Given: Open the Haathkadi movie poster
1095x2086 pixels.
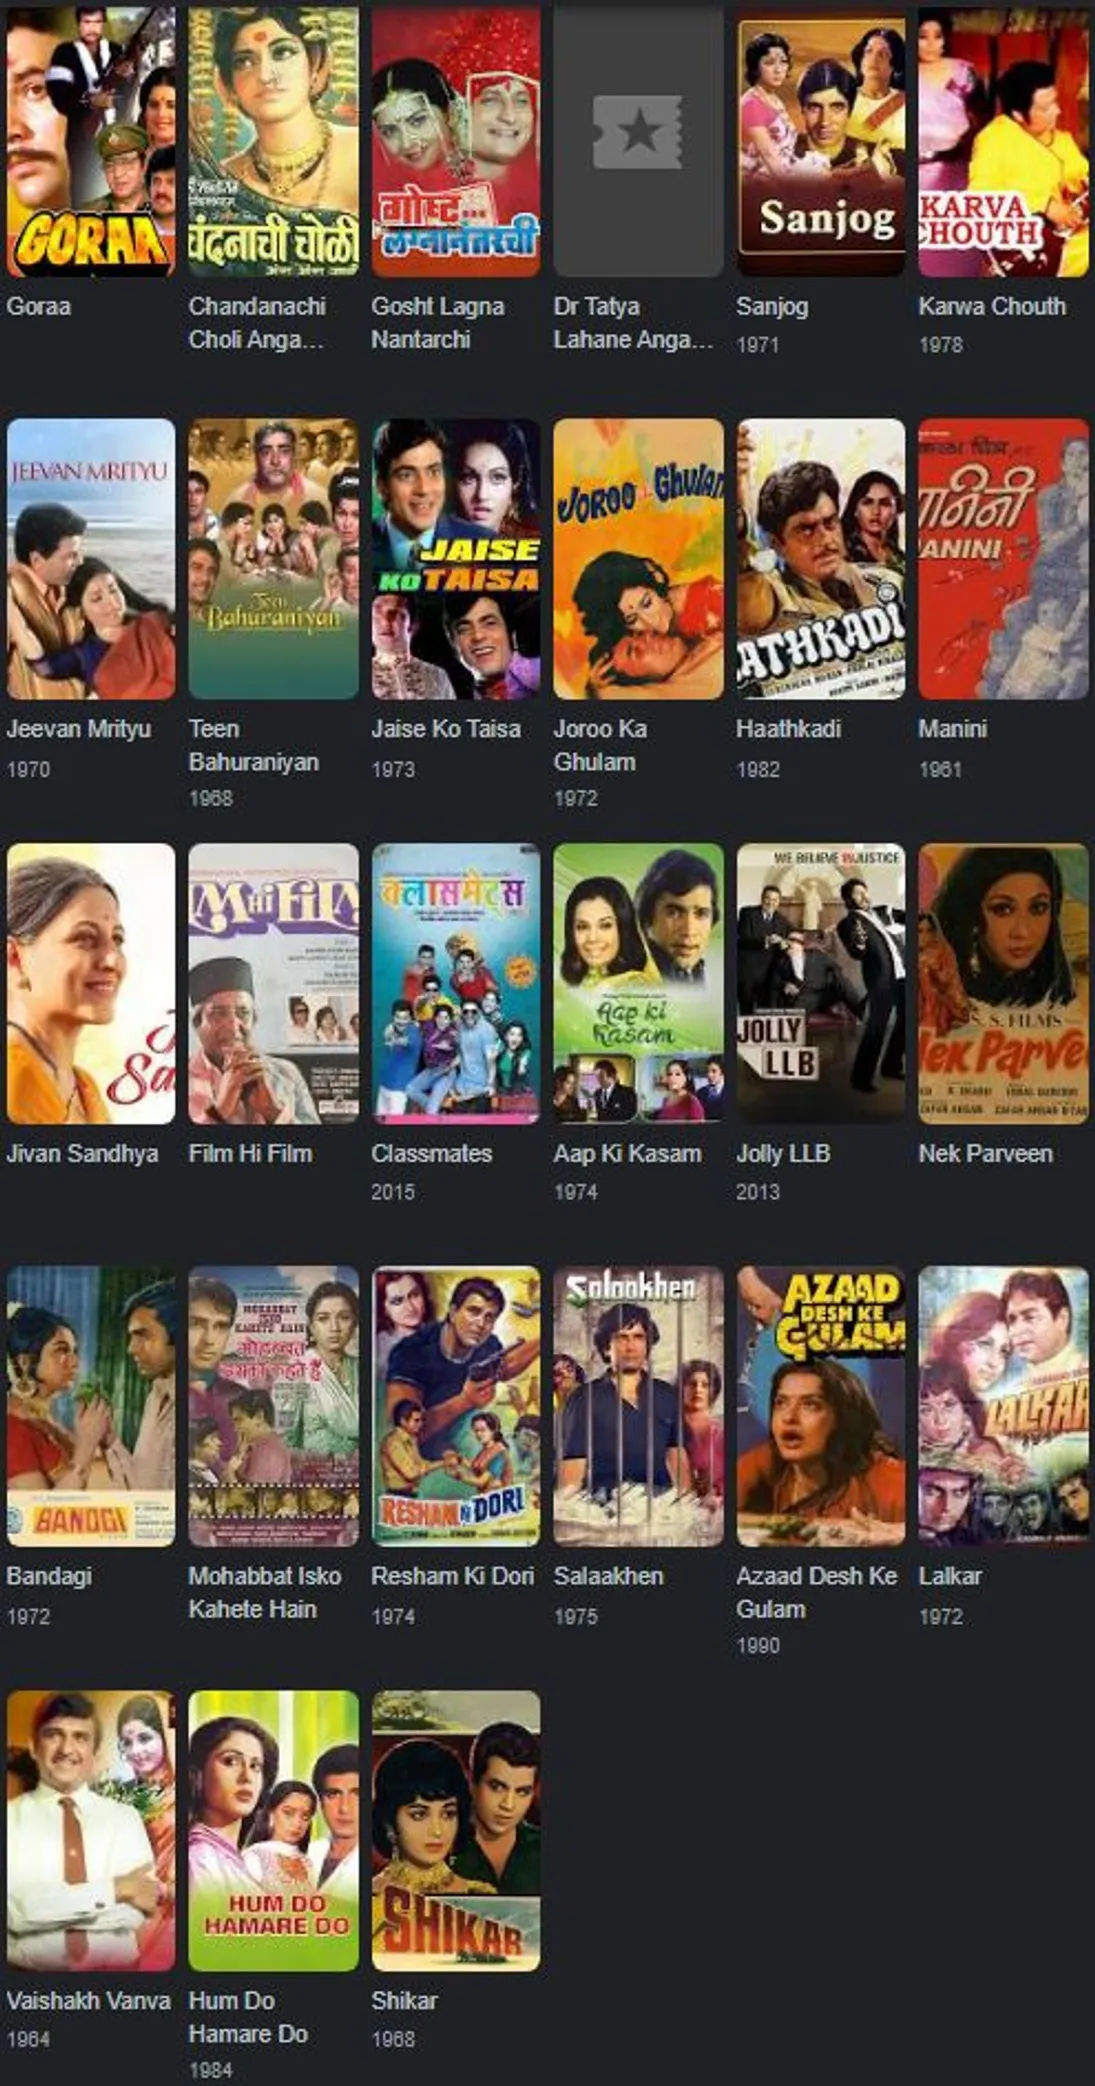Looking at the screenshot, I should coord(820,558).
